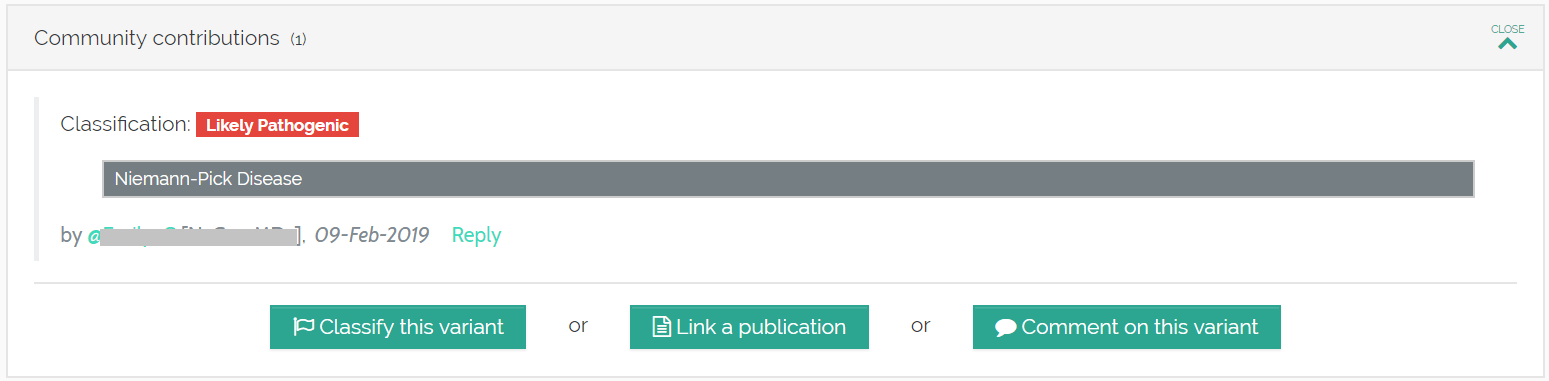This screenshot has width=1549, height=381.
Task: Click the speech bubble icon on Comment button
Action: coord(1006,328)
